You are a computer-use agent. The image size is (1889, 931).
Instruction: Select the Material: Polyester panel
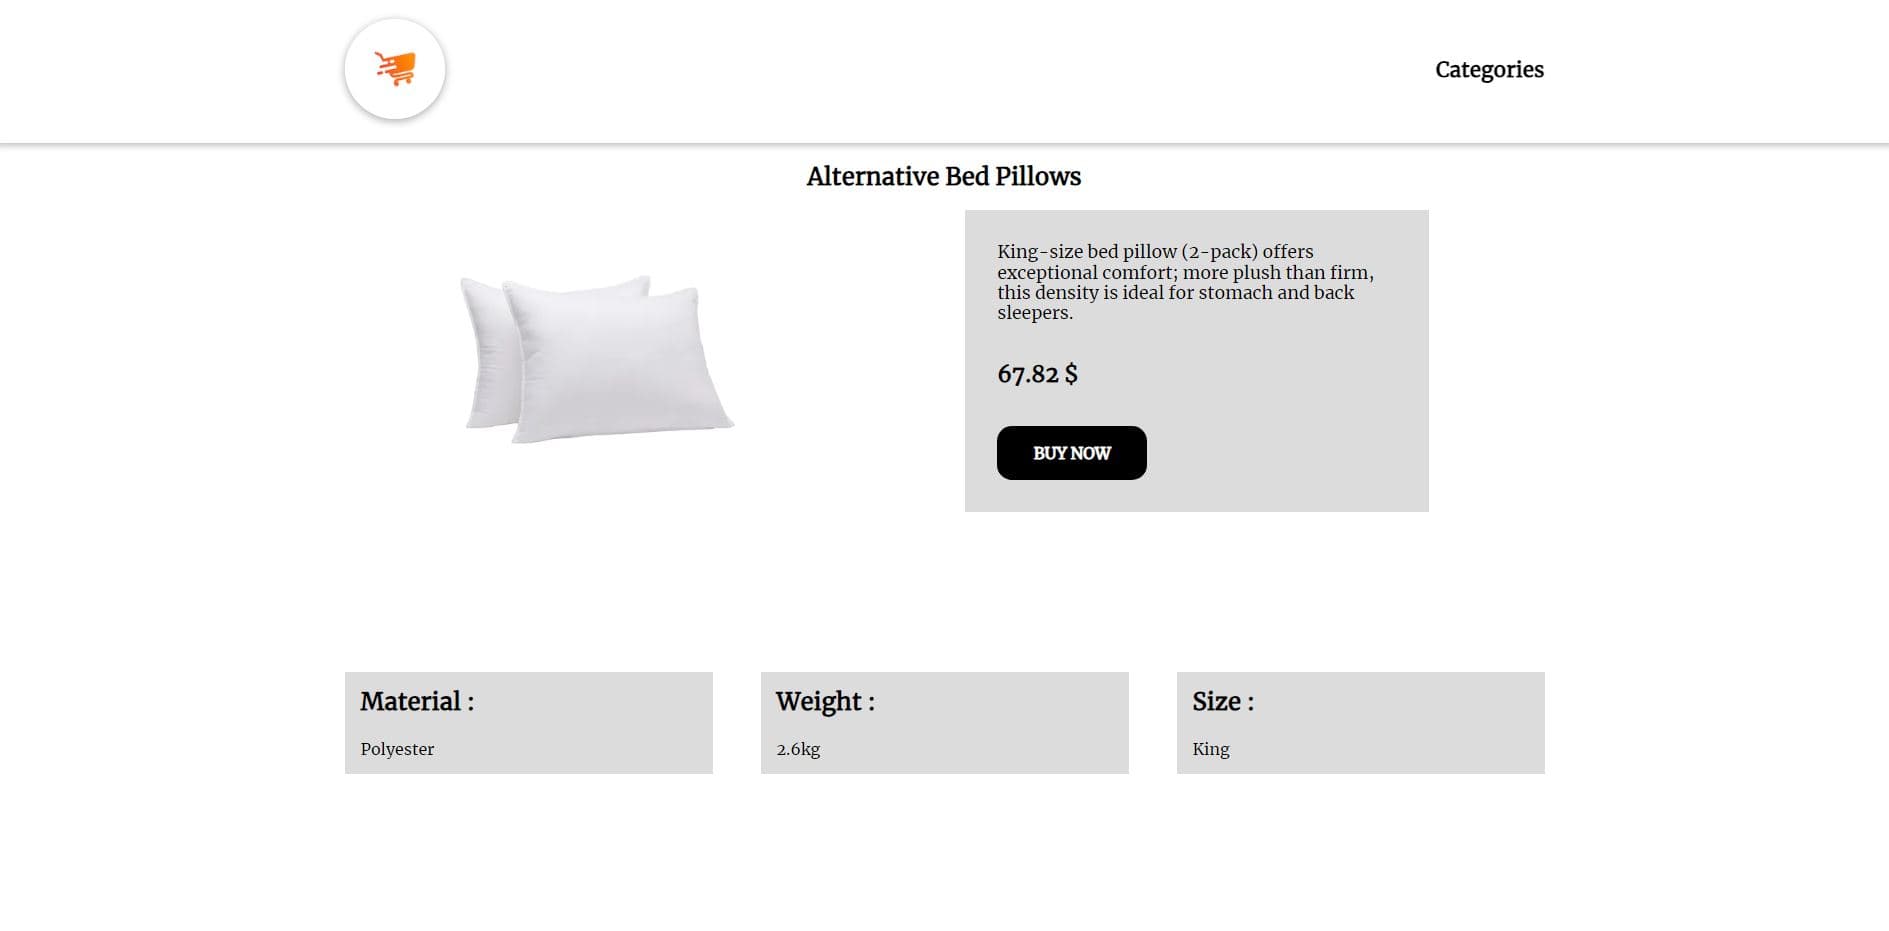pos(529,722)
